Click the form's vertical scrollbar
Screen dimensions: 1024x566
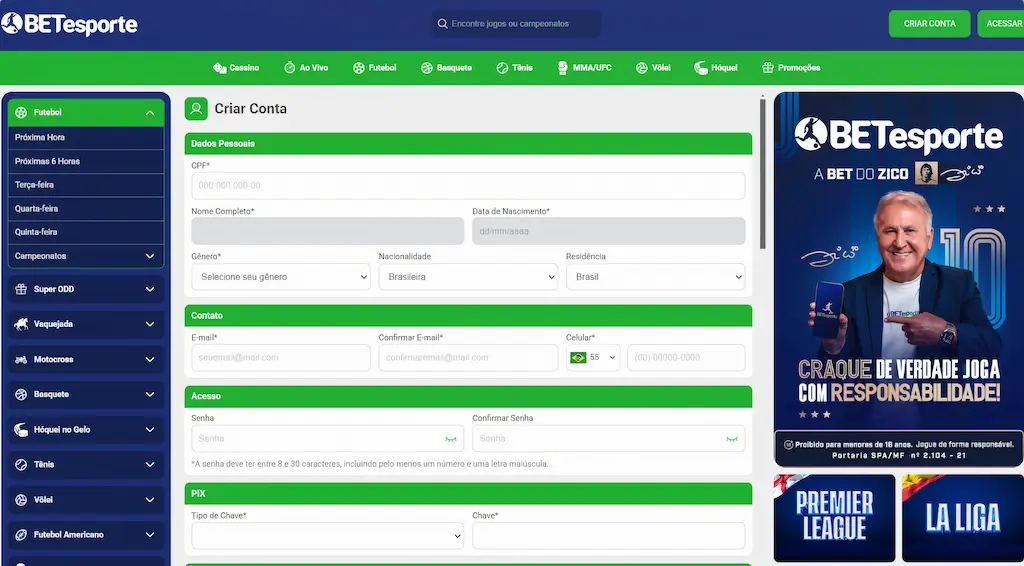click(762, 173)
